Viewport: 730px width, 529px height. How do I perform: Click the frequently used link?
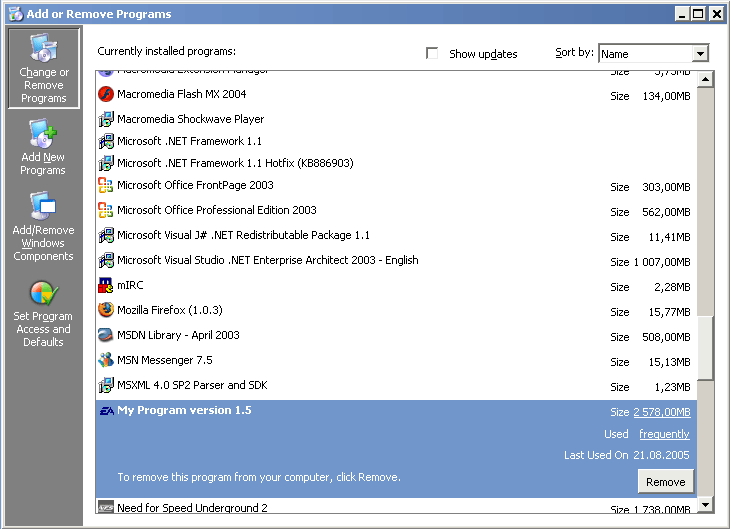coord(664,434)
